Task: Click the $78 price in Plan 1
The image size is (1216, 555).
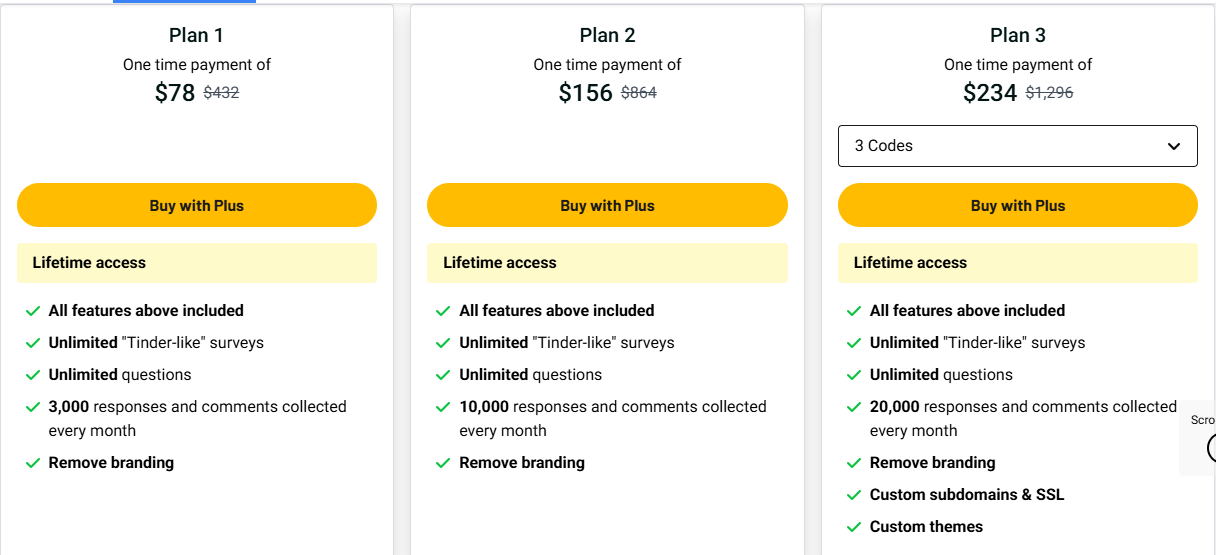Action: coord(175,93)
